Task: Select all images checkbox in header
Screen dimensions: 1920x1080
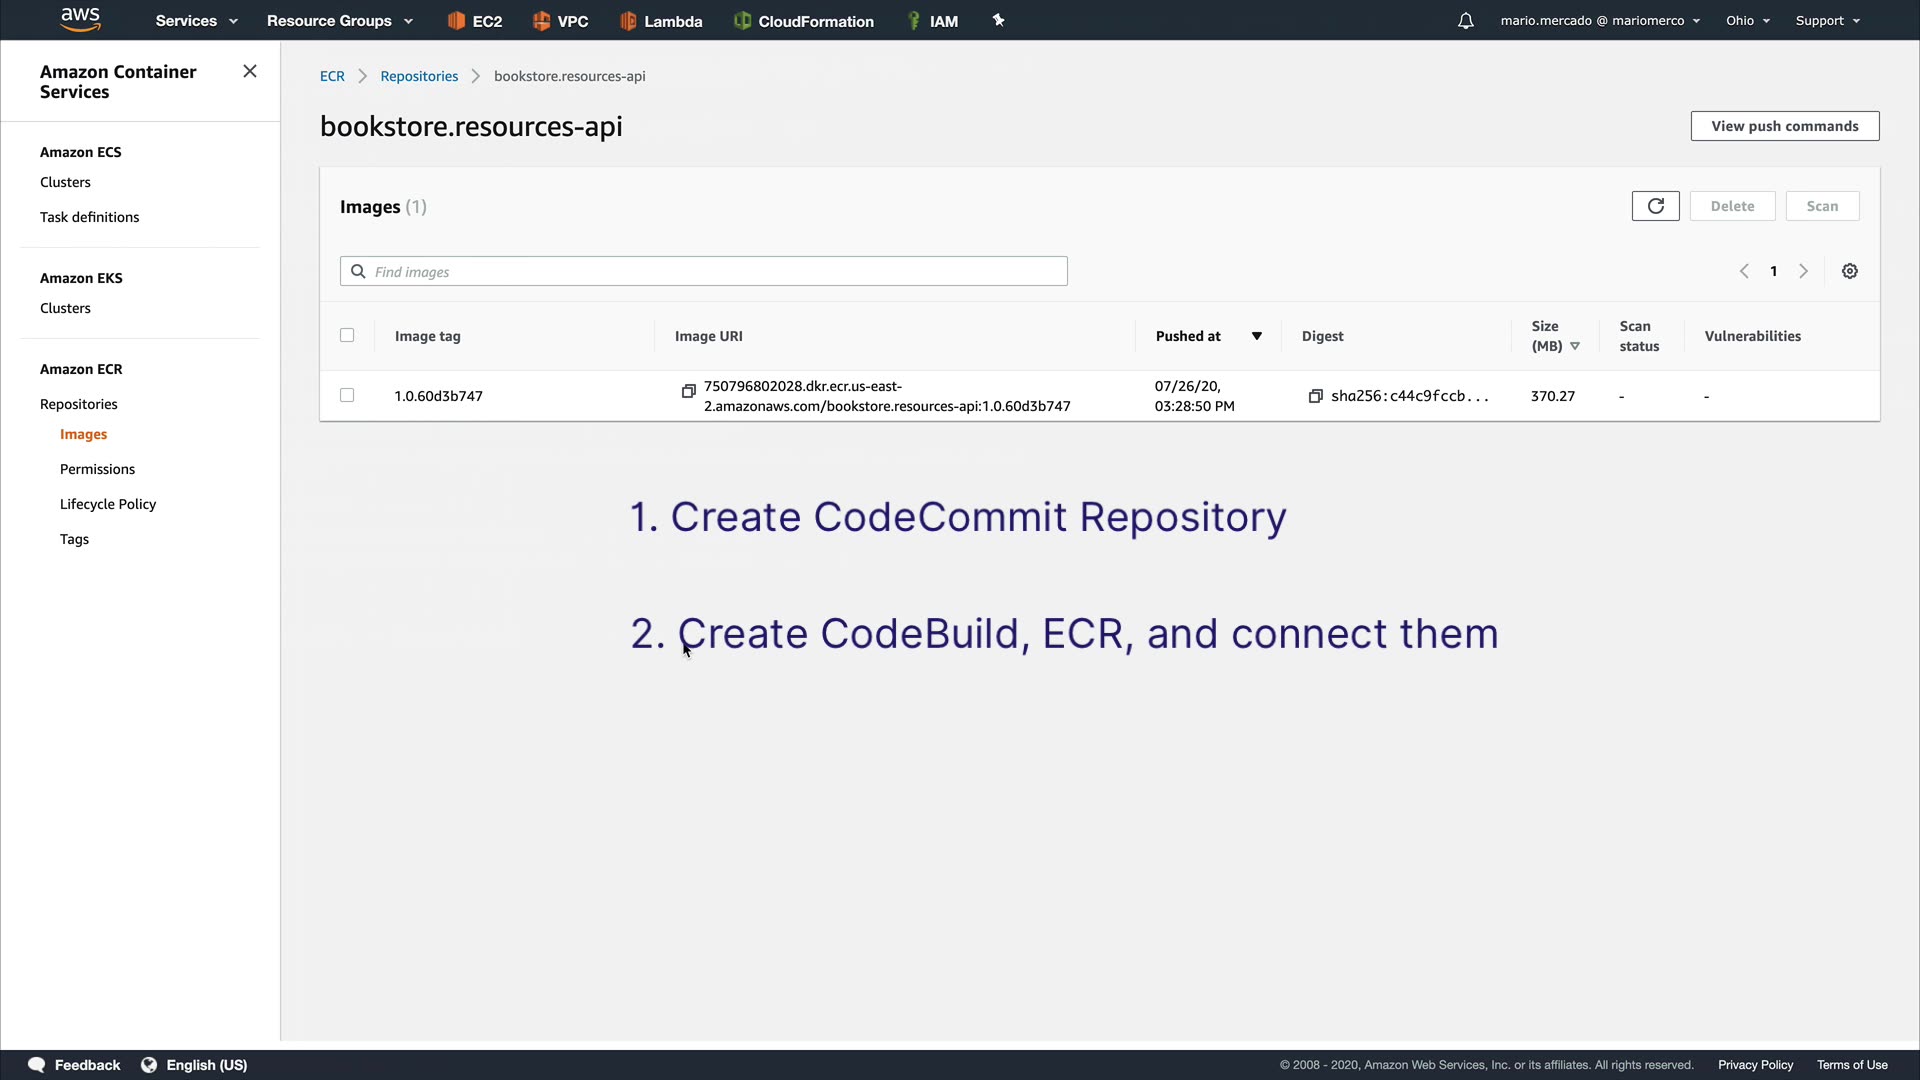Action: (347, 335)
